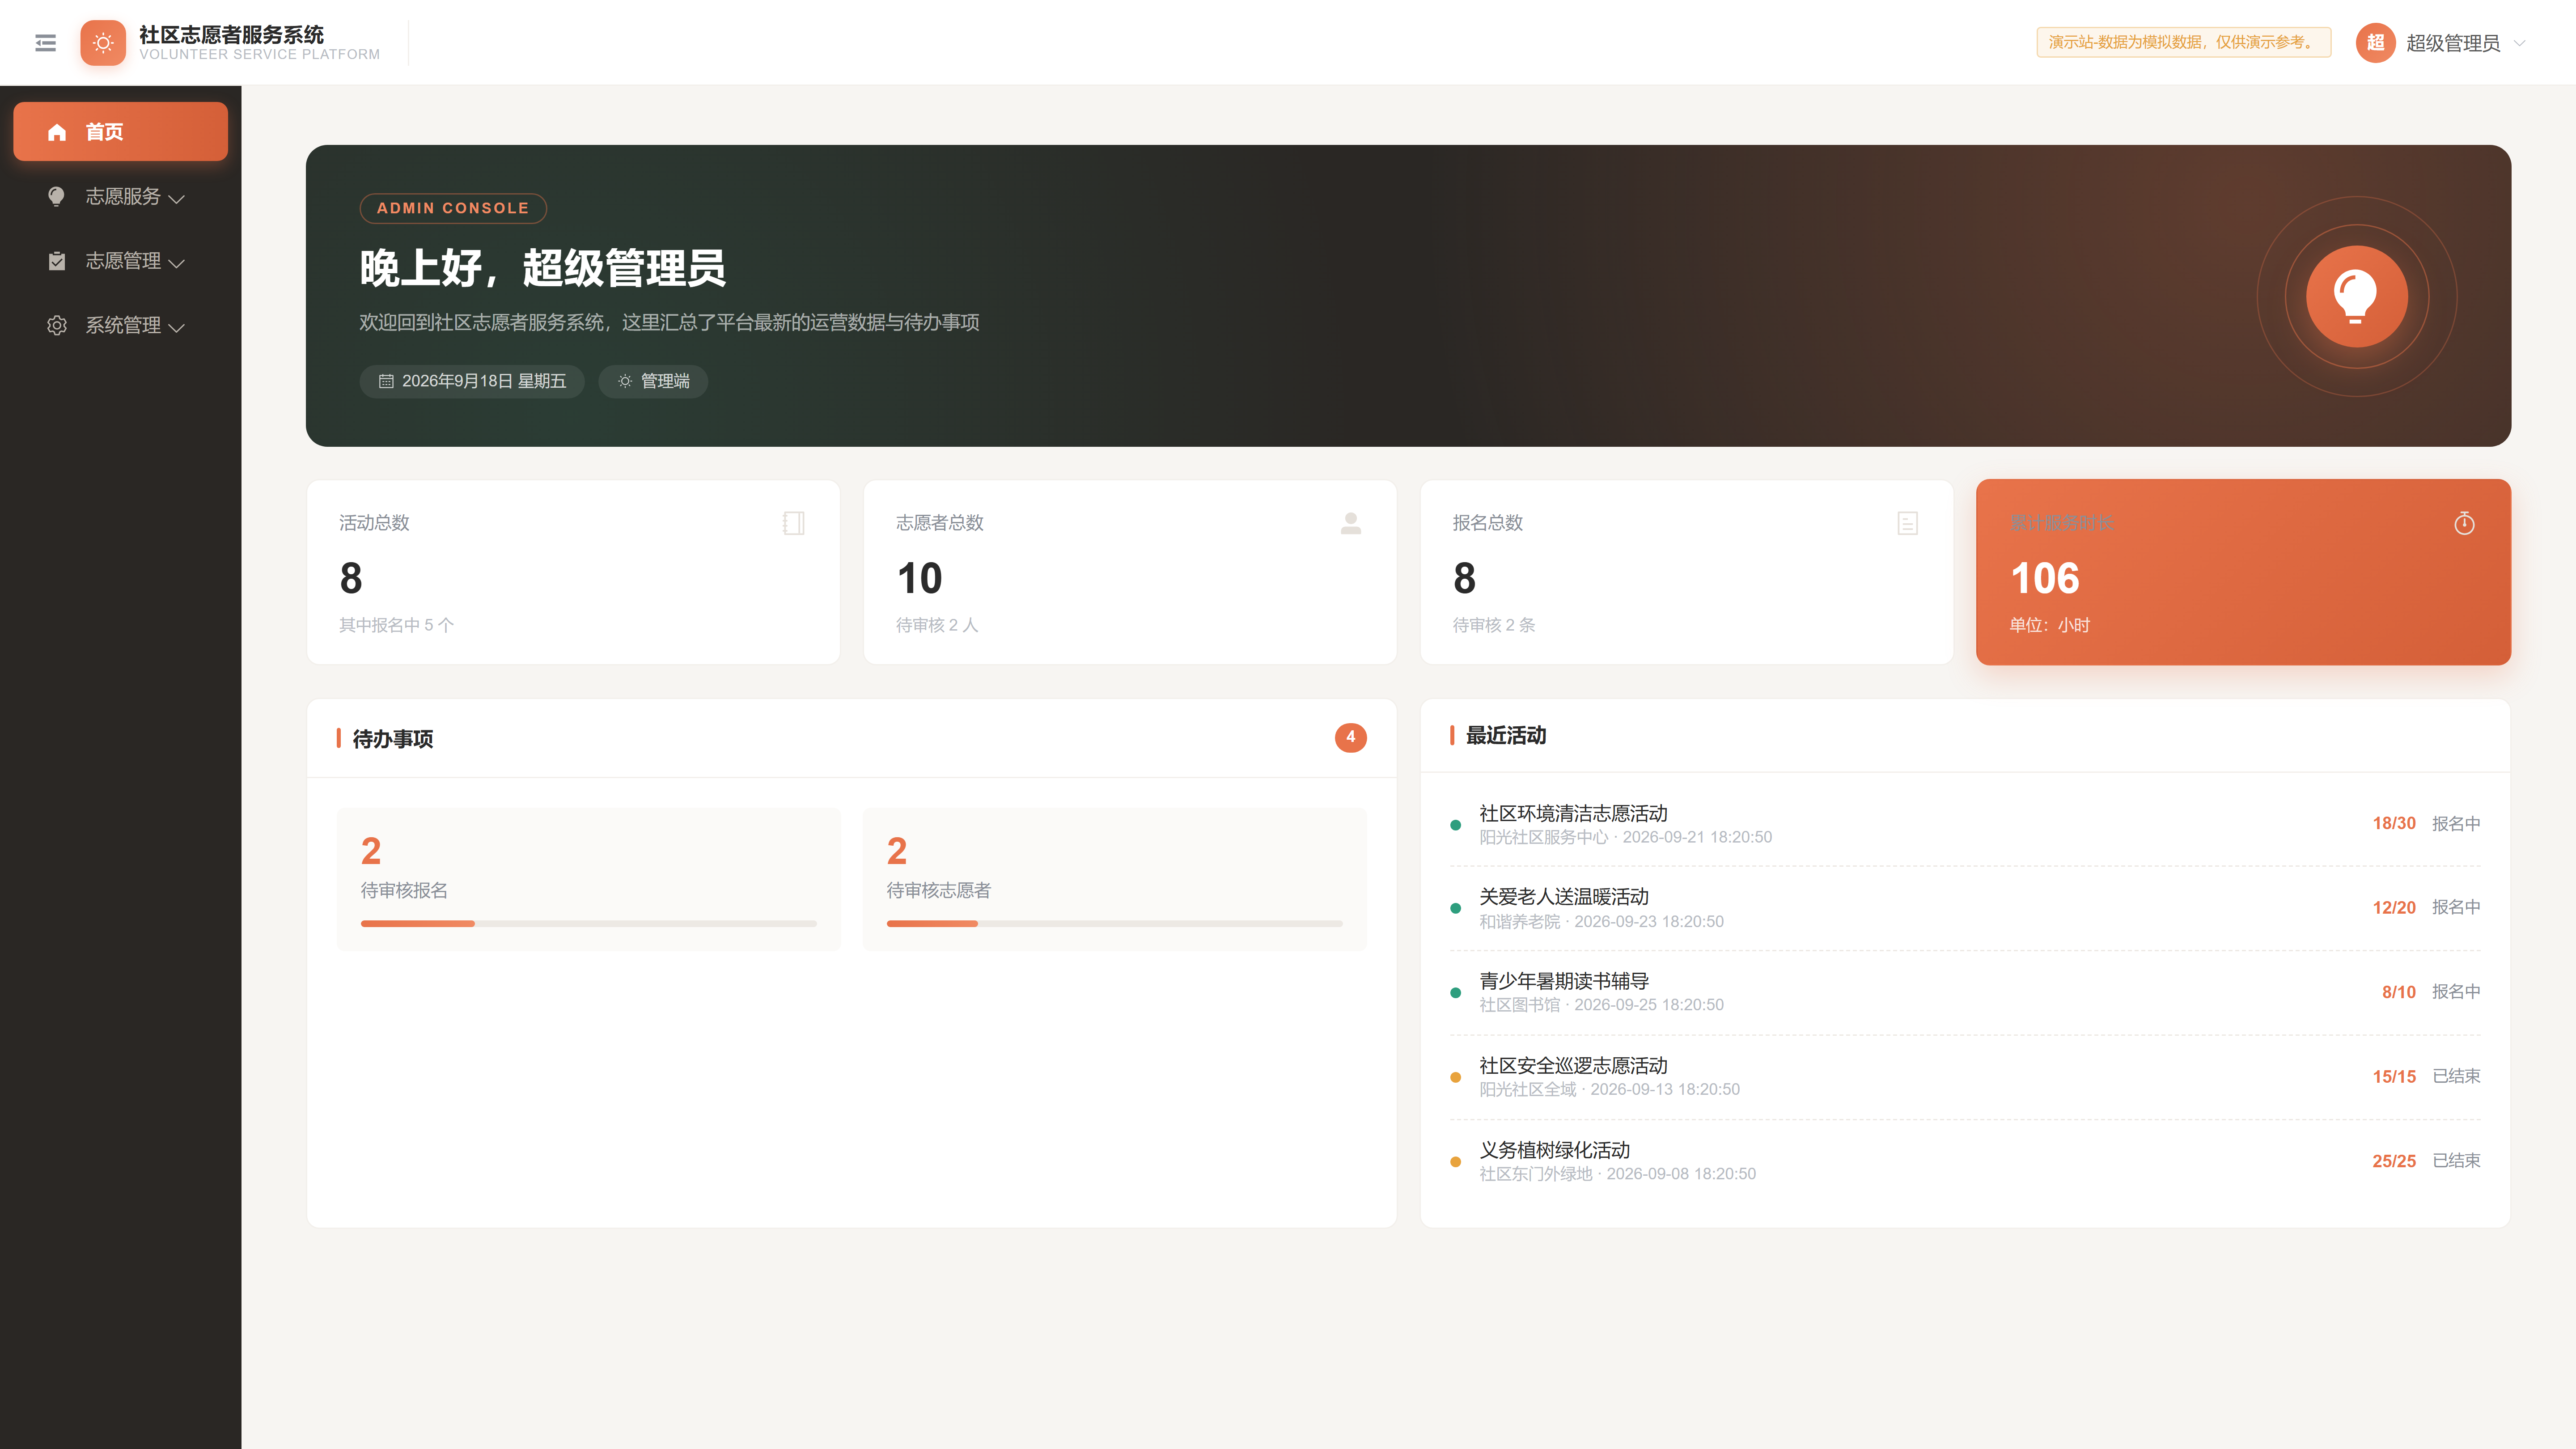Click the calendar icon in date chip
Image resolution: width=2576 pixels, height=1449 pixels.
(x=386, y=381)
